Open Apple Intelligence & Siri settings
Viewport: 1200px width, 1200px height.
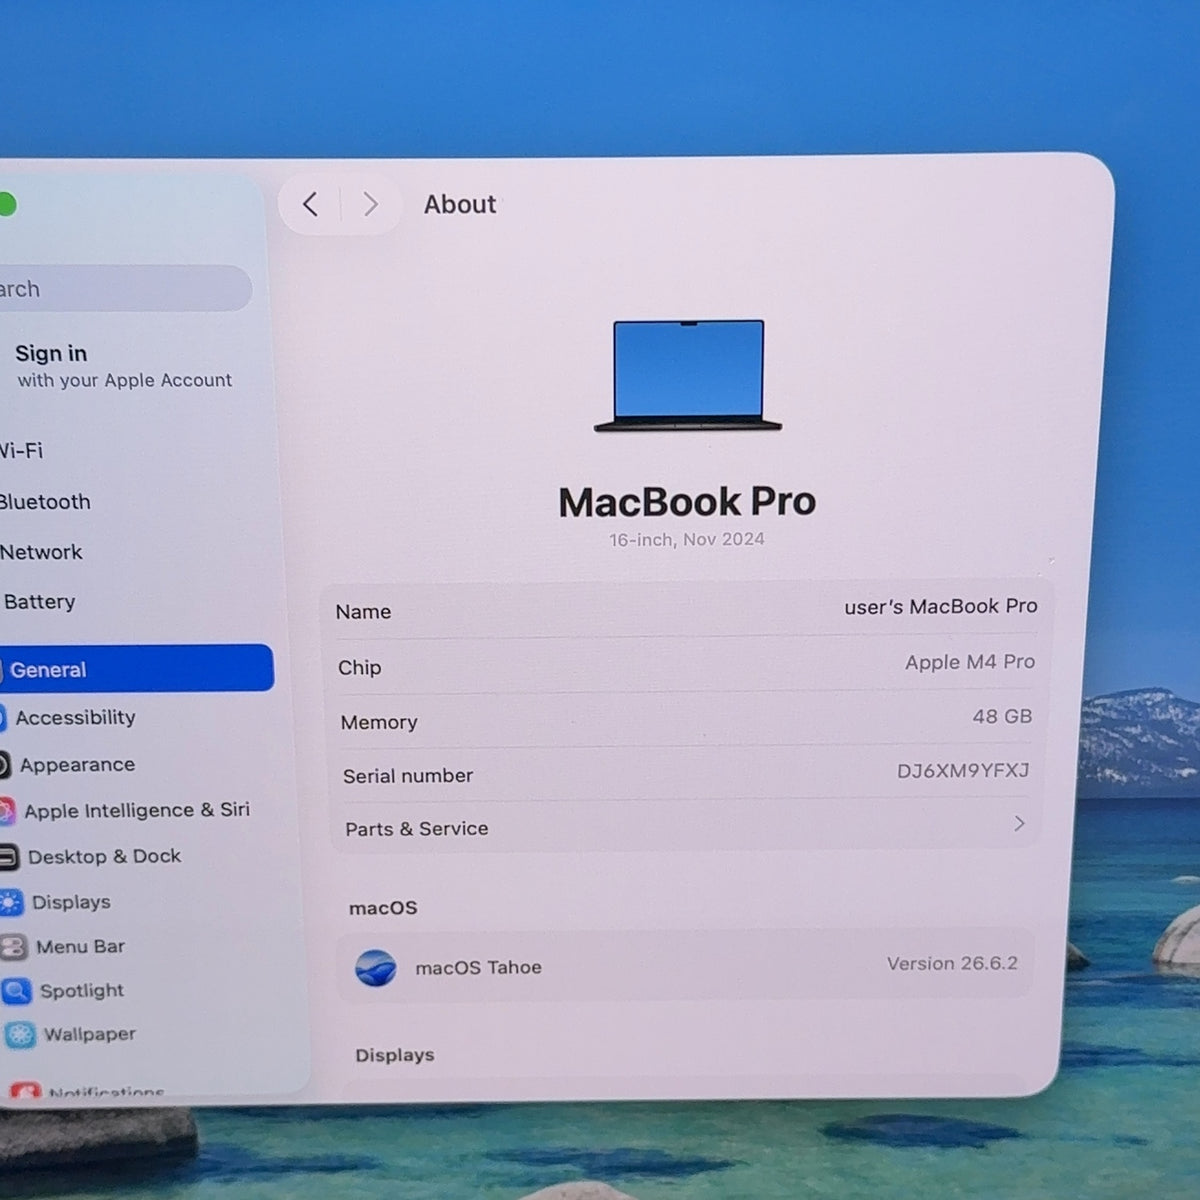coord(137,810)
